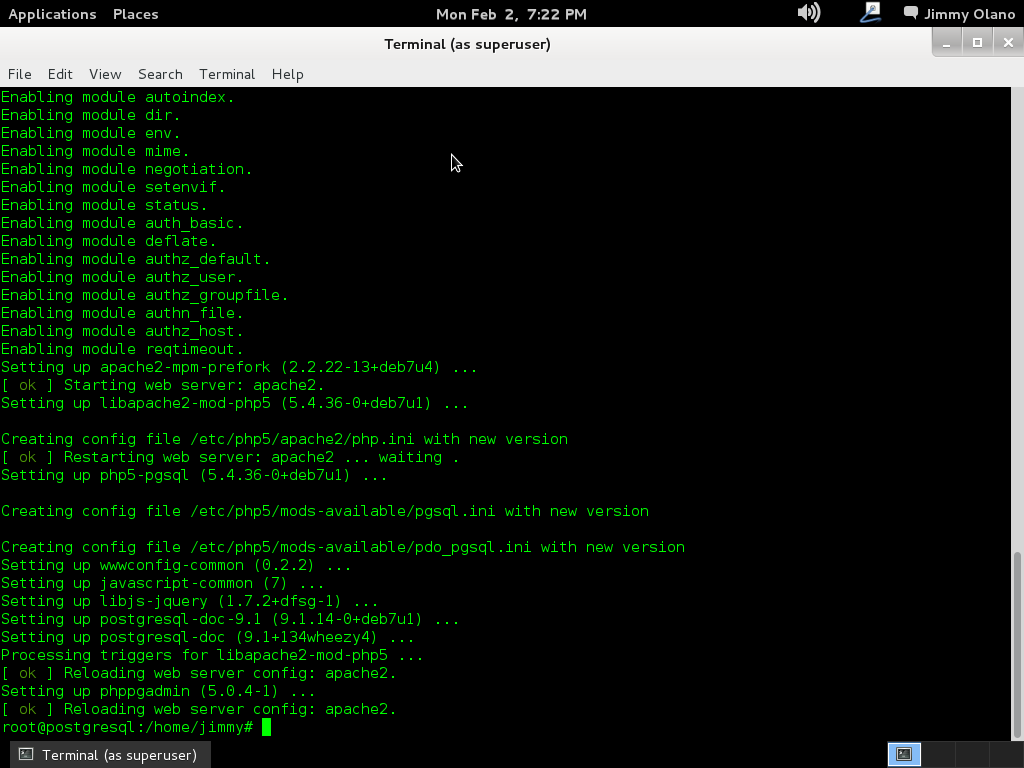Expand the Terminal menu
Viewport: 1024px width, 768px height.
(x=227, y=74)
